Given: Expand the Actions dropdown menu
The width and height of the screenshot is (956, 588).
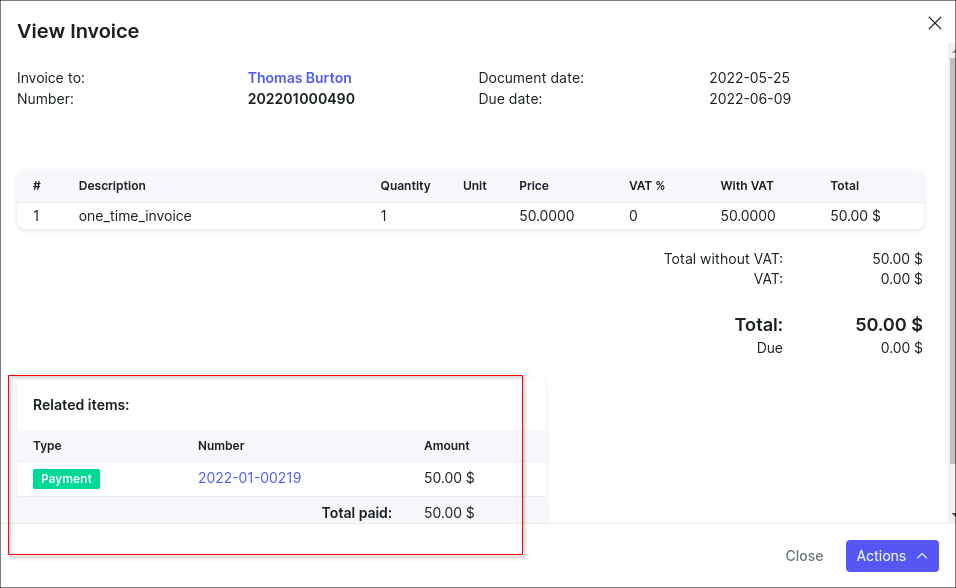Looking at the screenshot, I should click(892, 556).
